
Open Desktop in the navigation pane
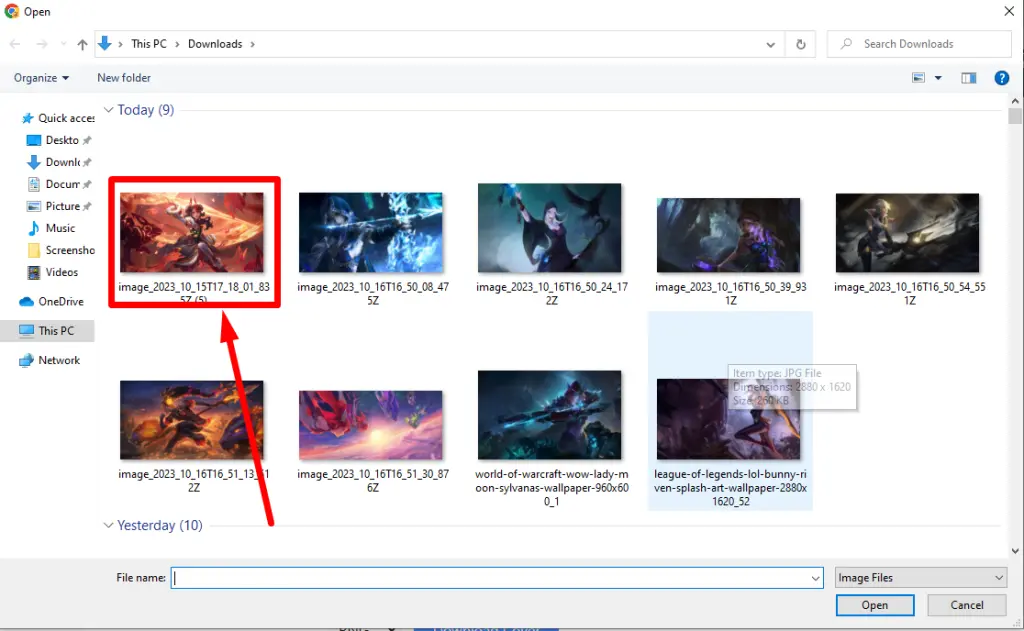pyautogui.click(x=59, y=140)
